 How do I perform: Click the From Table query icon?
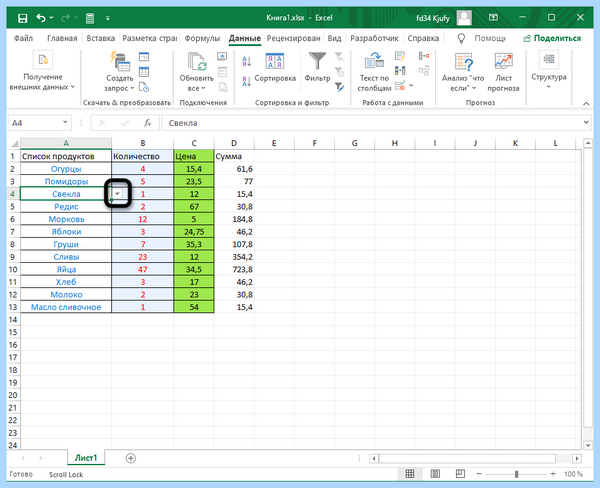coord(144,72)
